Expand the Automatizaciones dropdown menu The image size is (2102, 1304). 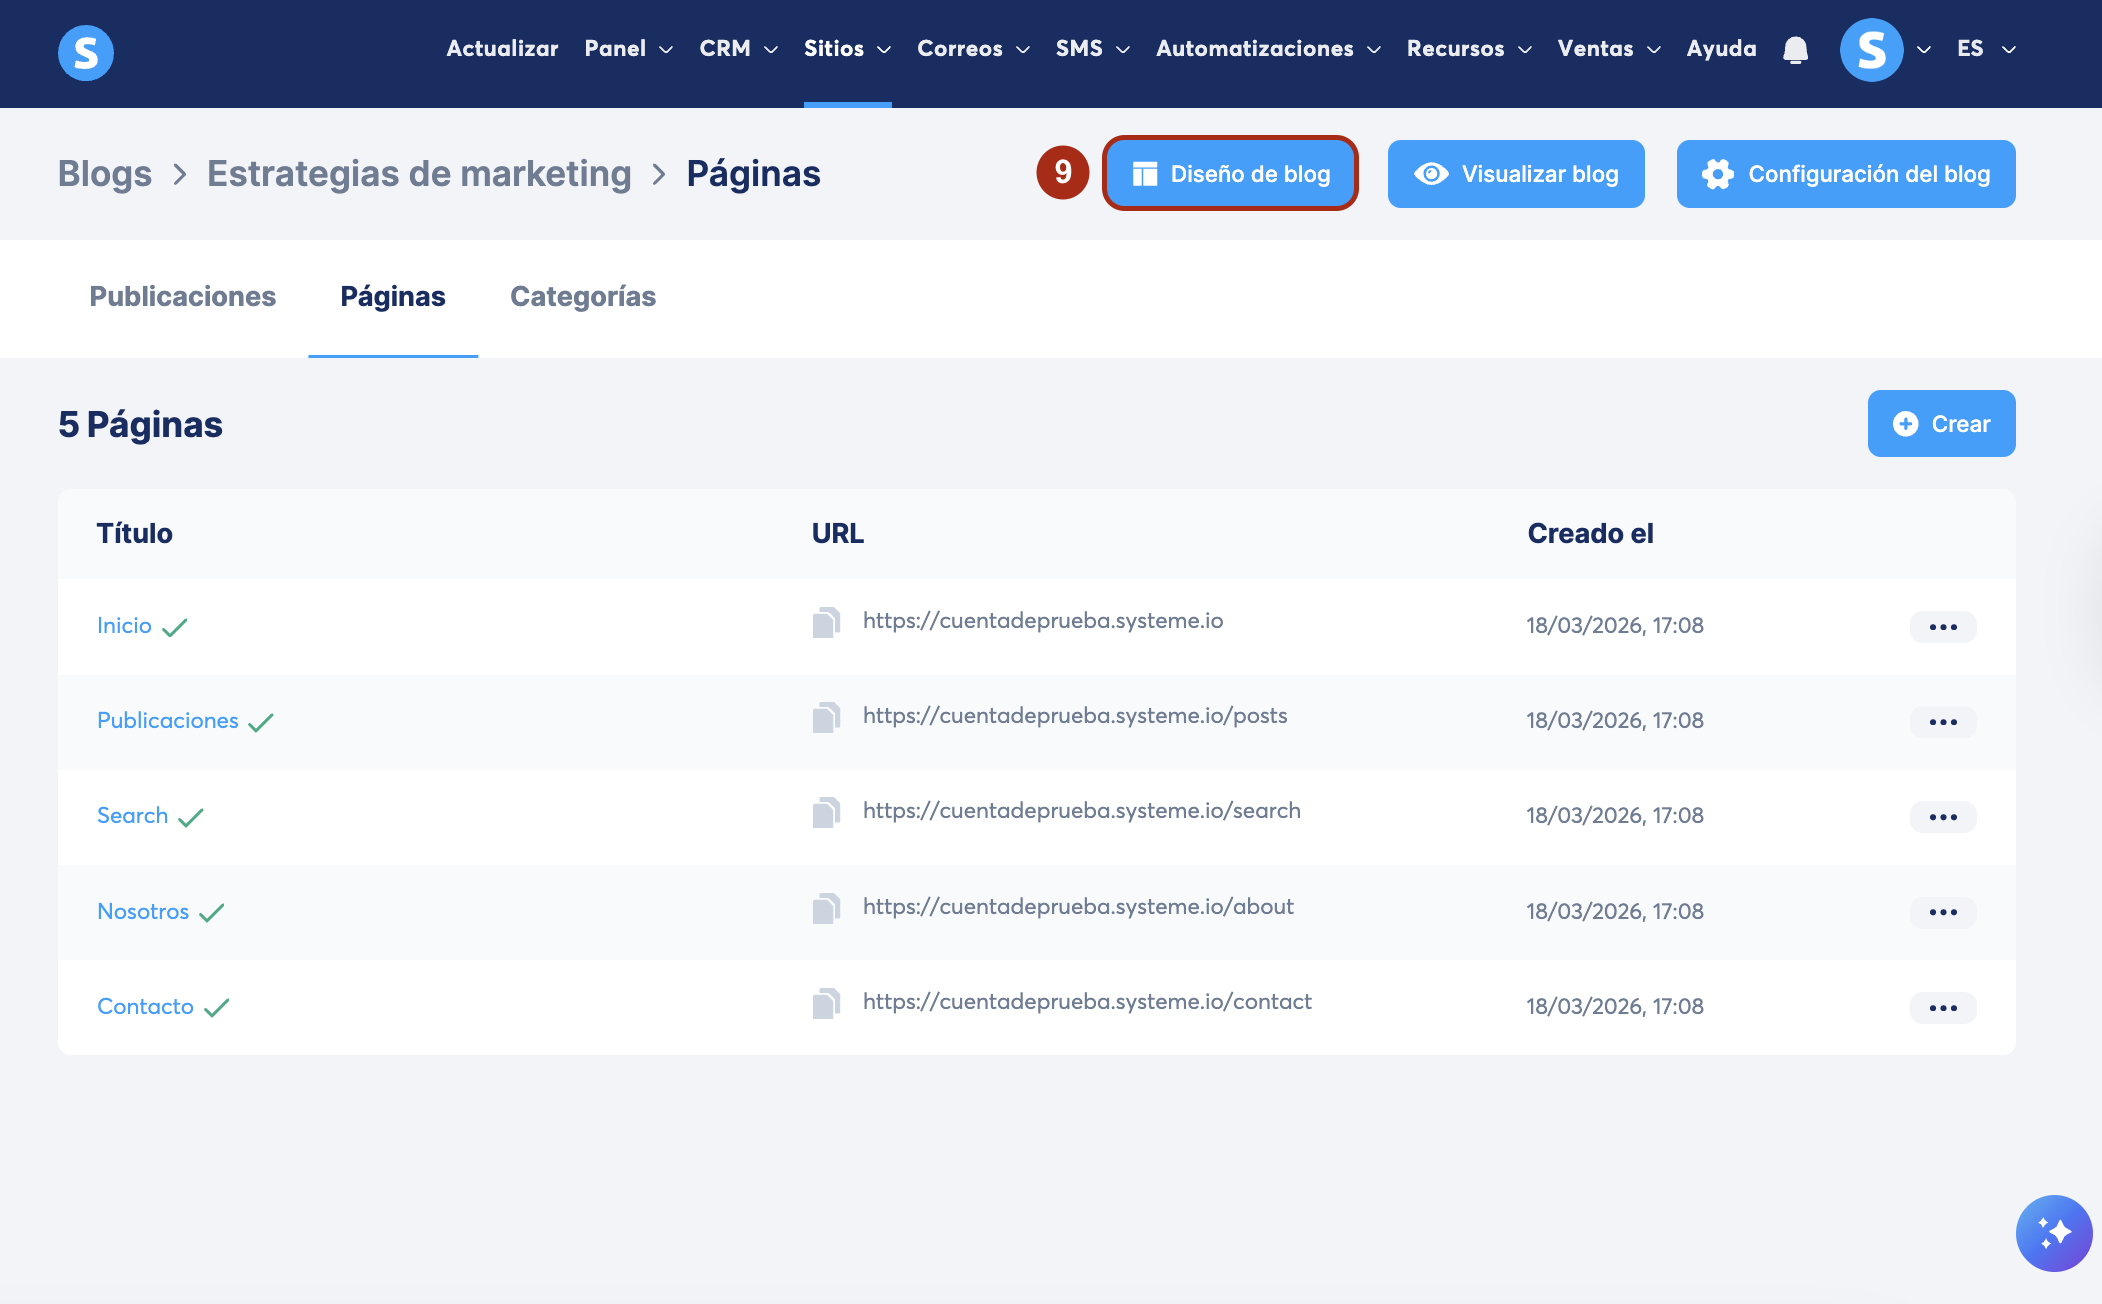1267,49
